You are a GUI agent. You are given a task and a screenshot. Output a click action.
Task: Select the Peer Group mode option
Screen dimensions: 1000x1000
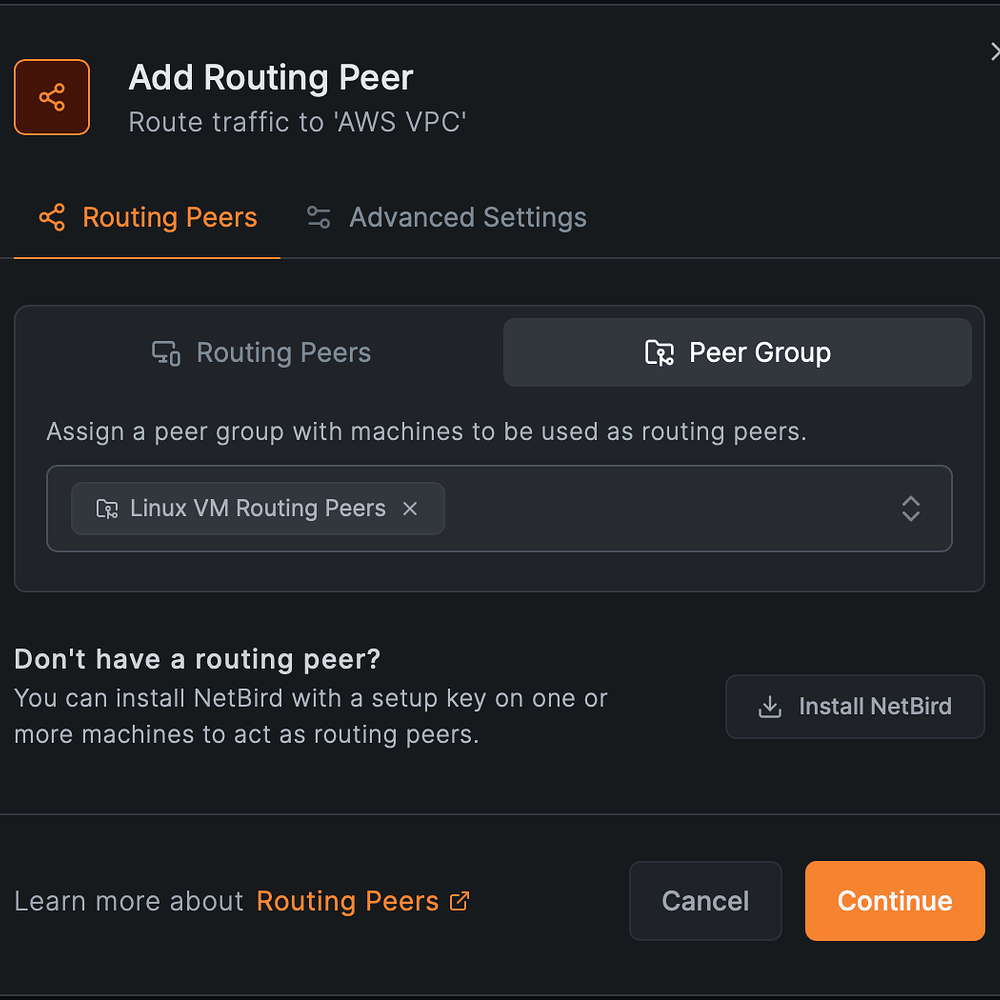[x=737, y=352]
